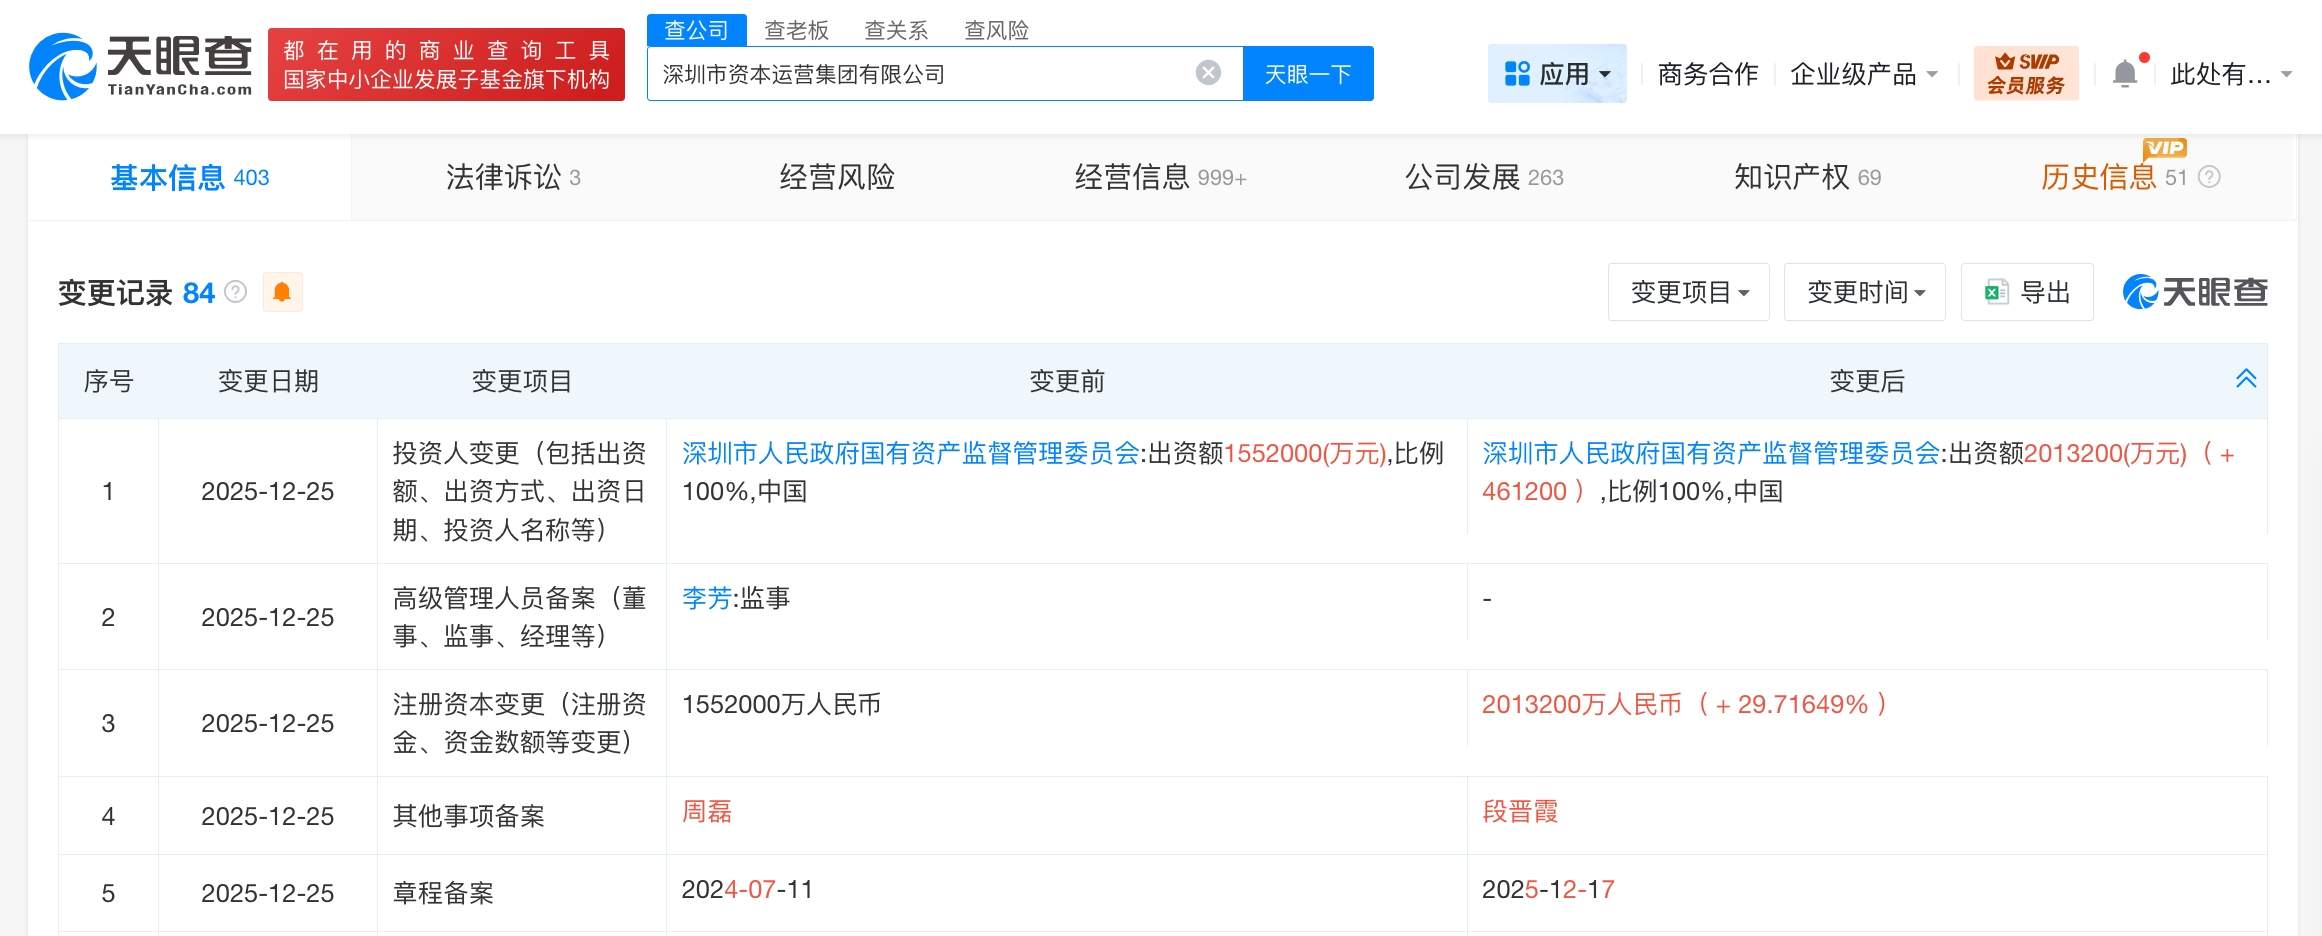Image resolution: width=2322 pixels, height=936 pixels.
Task: Click 变更后 column header
Action: [x=1867, y=381]
